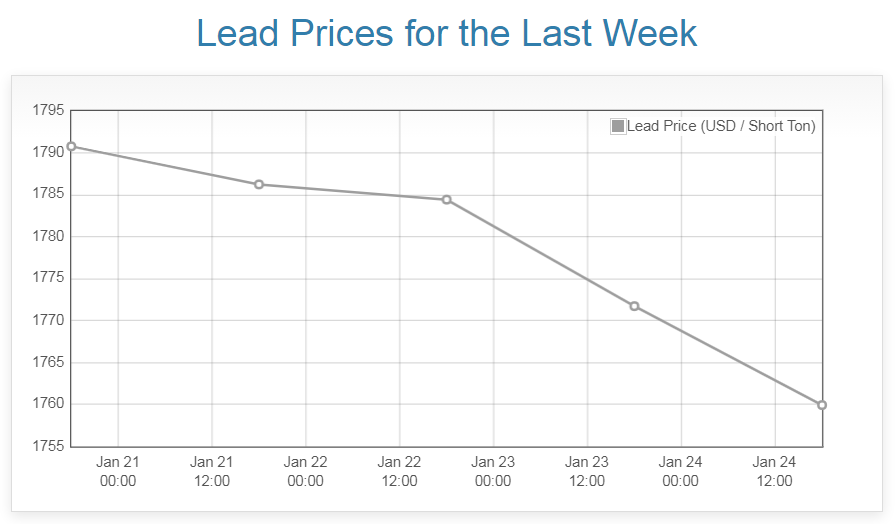Click the "Jan 21 00:00" x-axis label
This screenshot has width=896, height=524.
(x=118, y=471)
